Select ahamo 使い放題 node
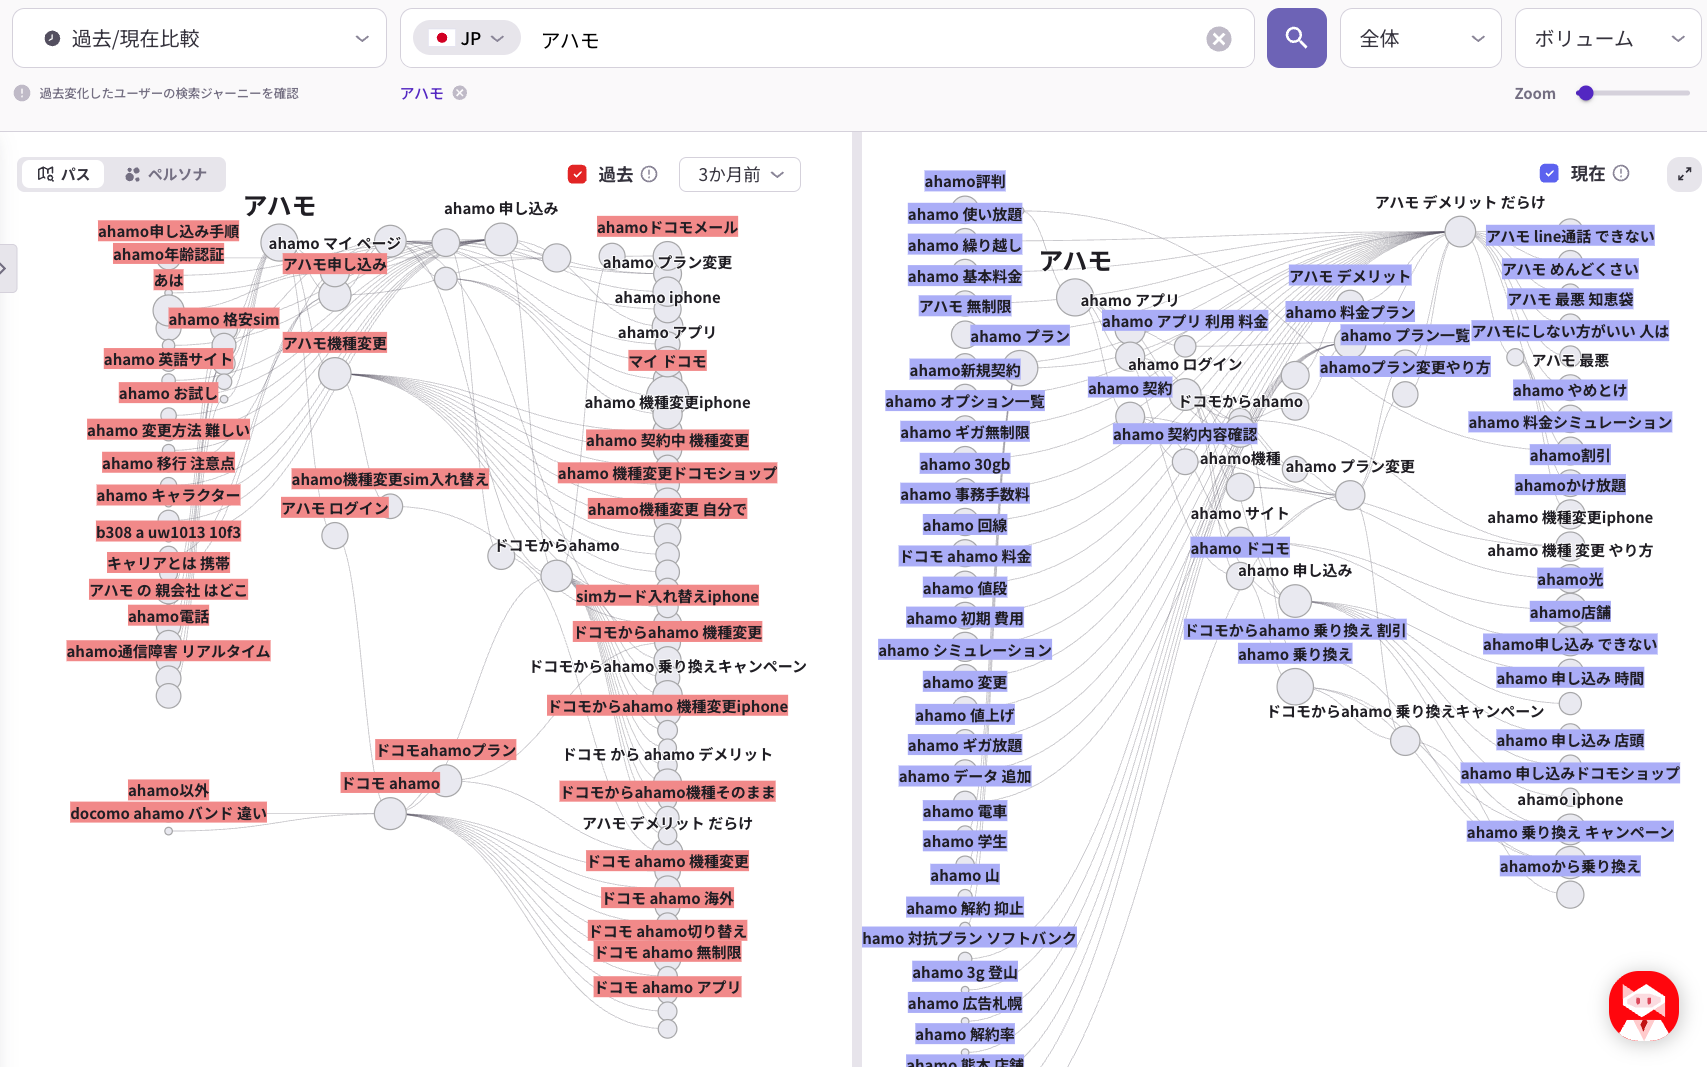Image resolution: width=1707 pixels, height=1067 pixels. [x=964, y=214]
